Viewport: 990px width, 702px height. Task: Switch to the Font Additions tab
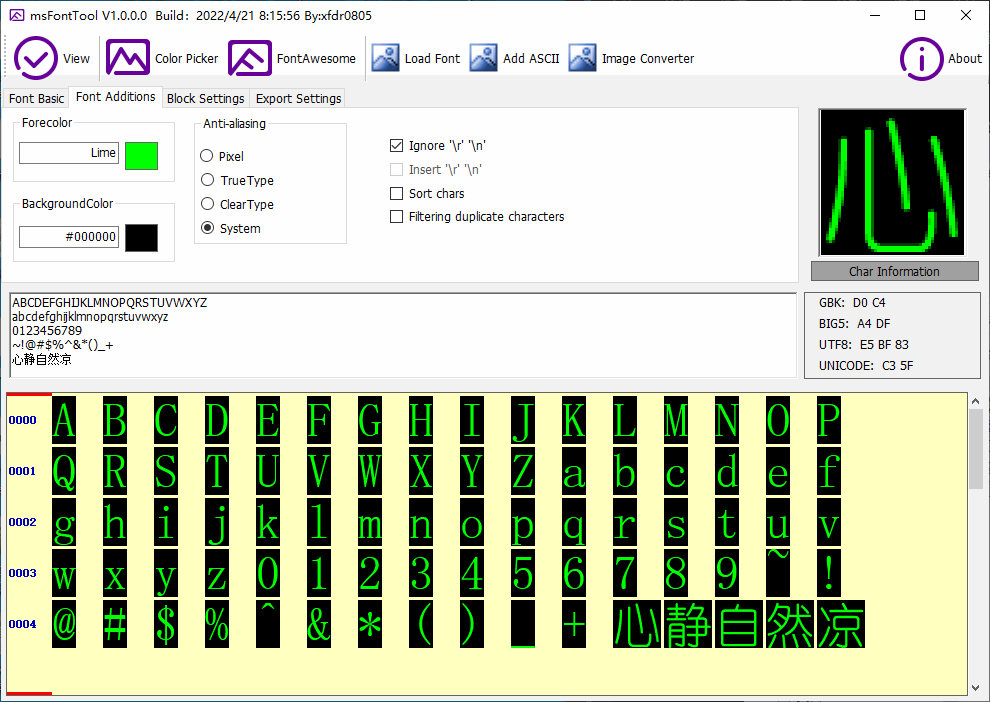pos(116,97)
